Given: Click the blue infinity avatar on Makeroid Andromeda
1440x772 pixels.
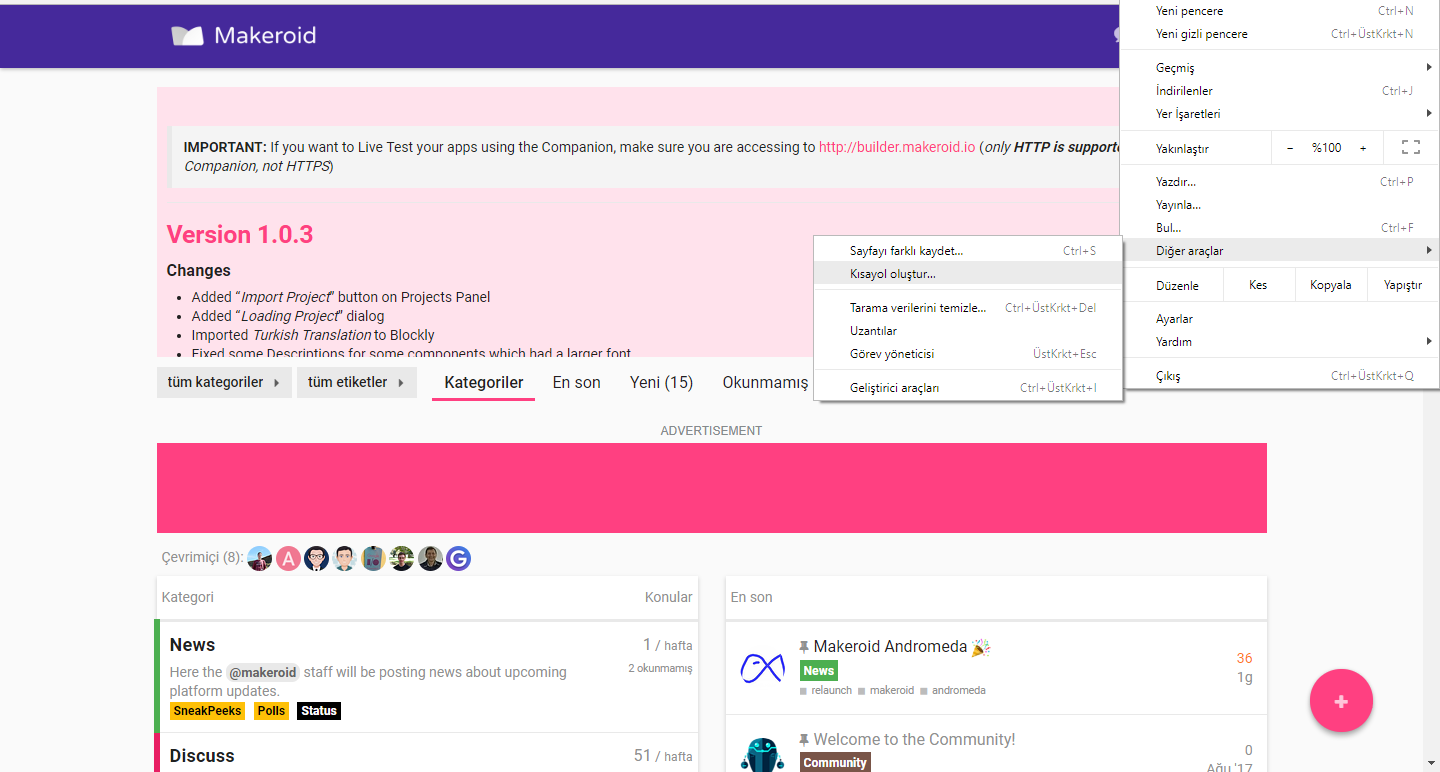Looking at the screenshot, I should (x=762, y=667).
